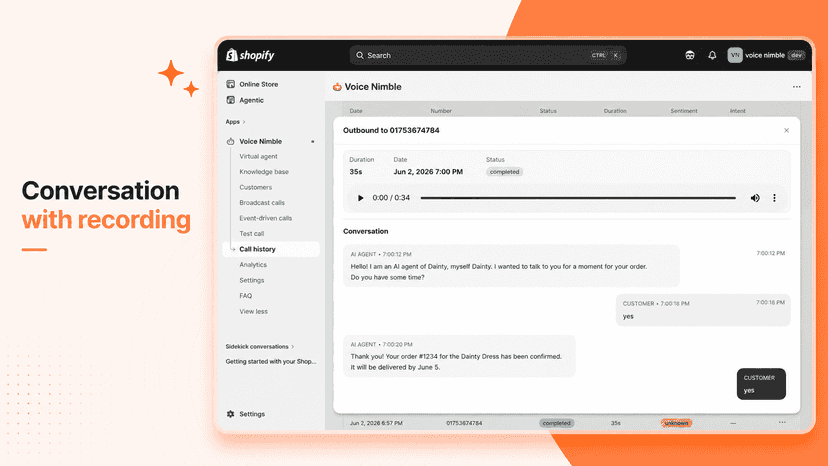Viewport: 828px width, 466px height.
Task: Expand Sidekick conversations chevron
Action: (293, 347)
